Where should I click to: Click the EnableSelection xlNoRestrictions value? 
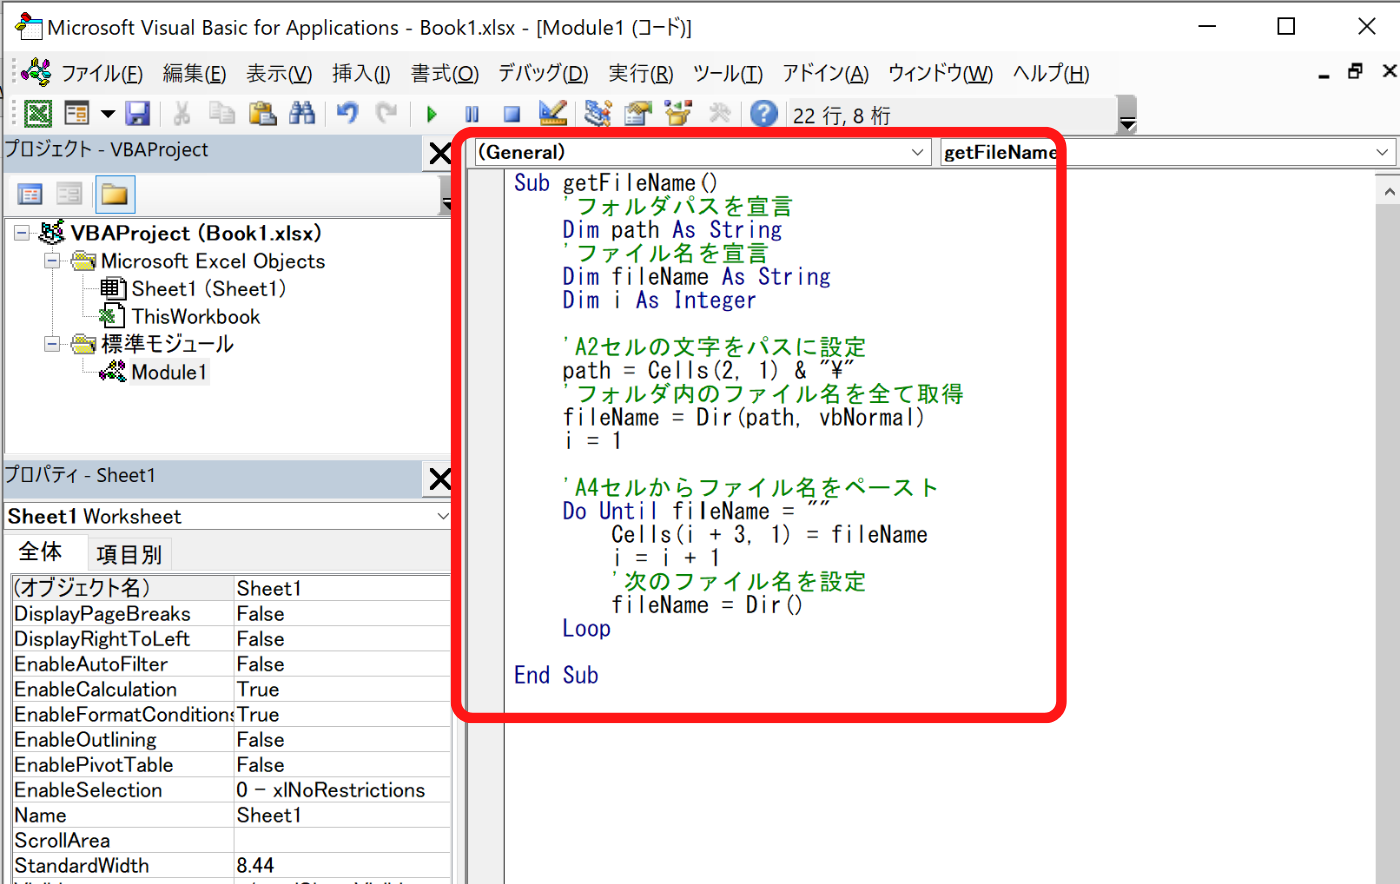coord(342,790)
